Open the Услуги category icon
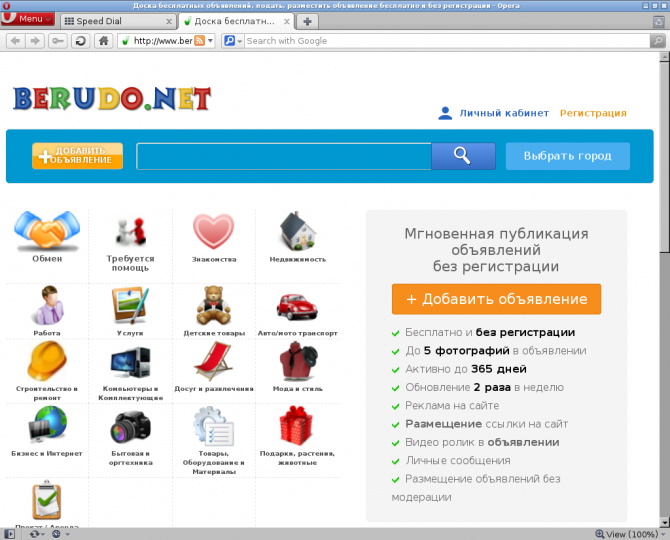 click(x=130, y=311)
